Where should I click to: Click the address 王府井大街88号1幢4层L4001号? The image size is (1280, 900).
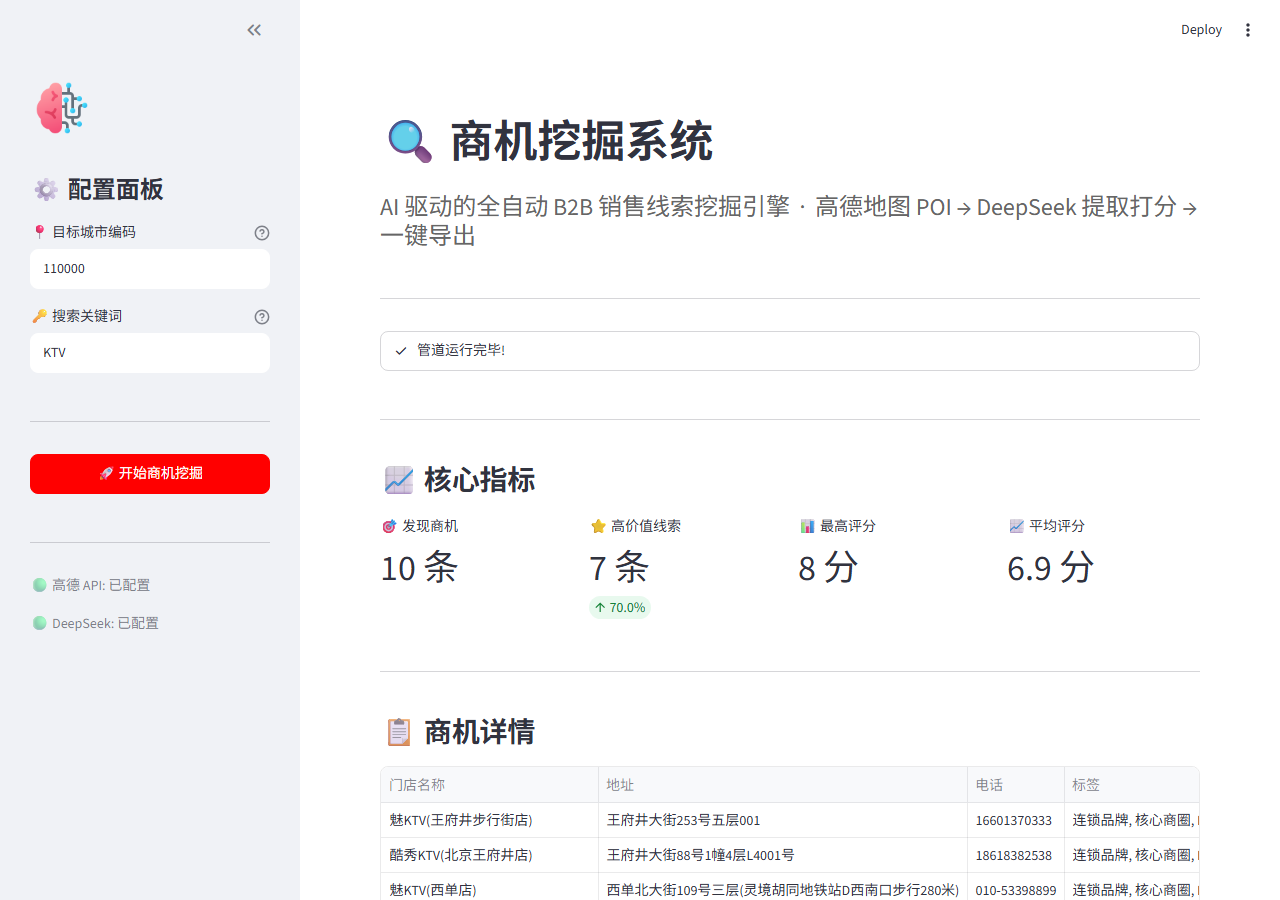(x=783, y=855)
